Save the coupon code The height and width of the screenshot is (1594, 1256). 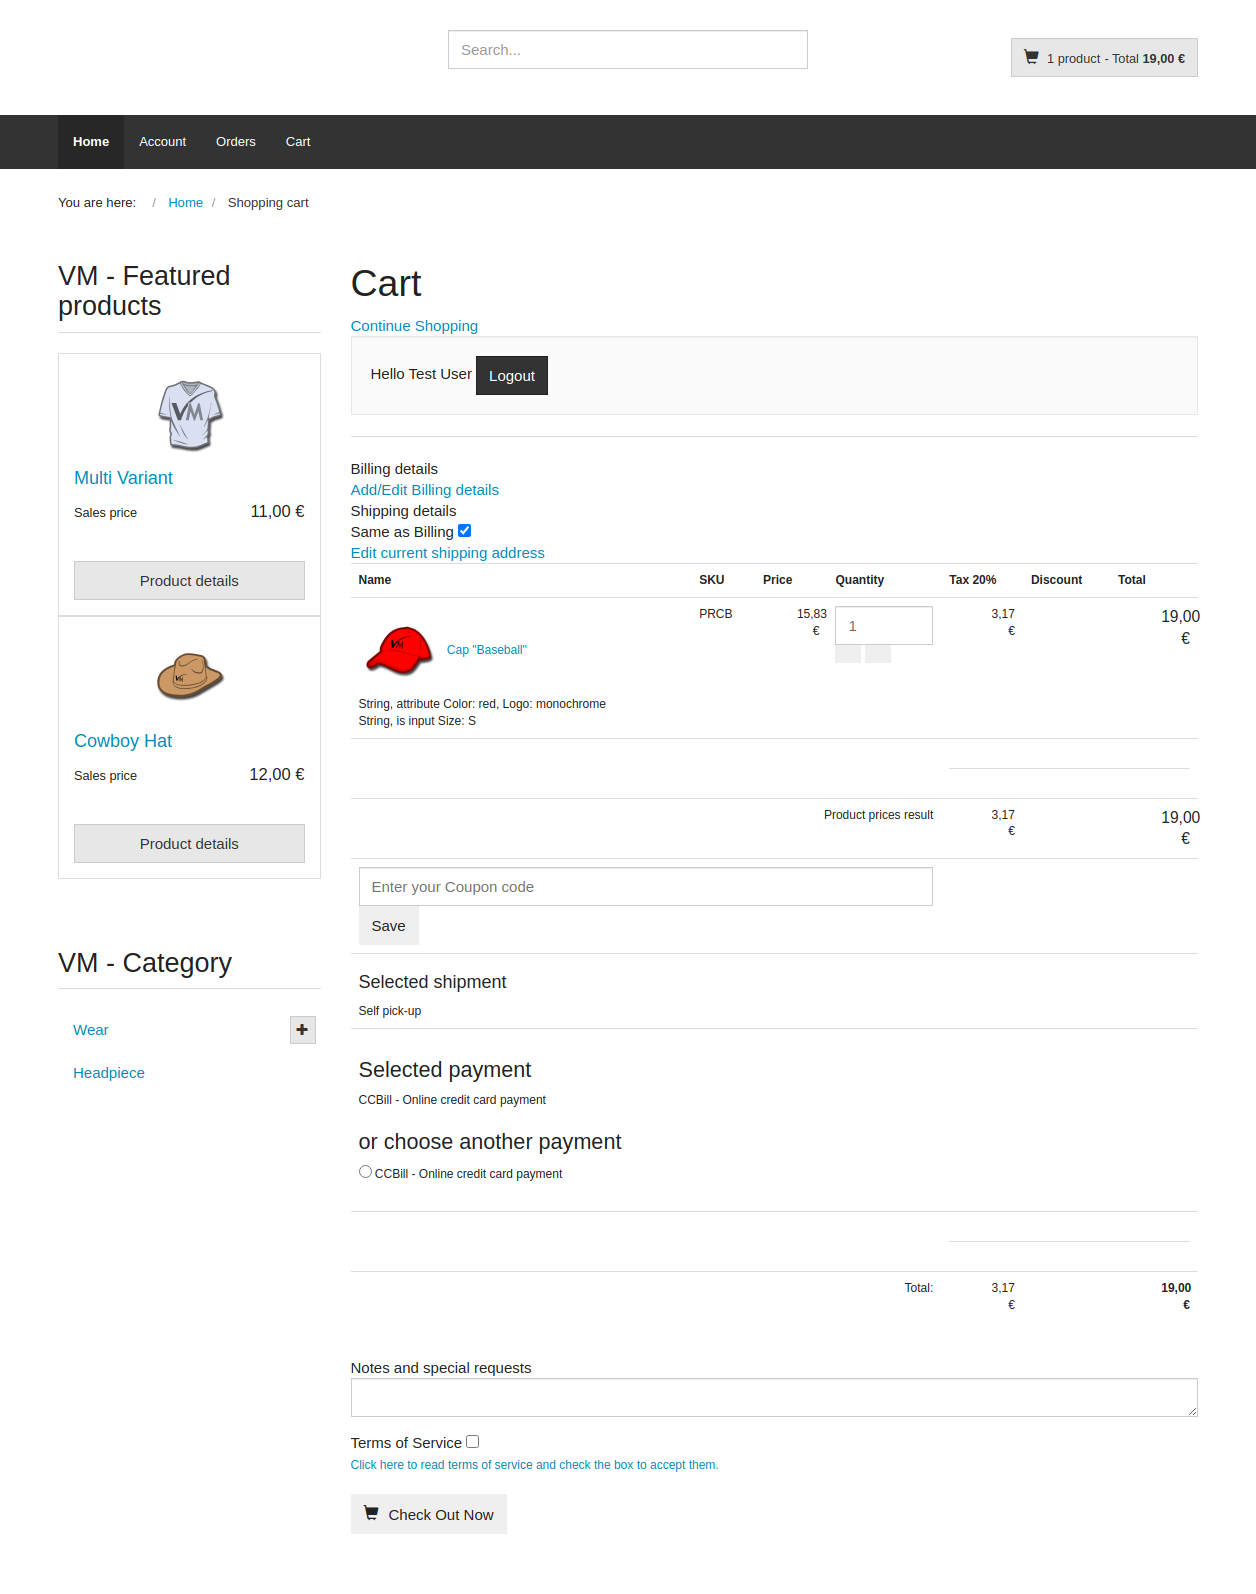(x=388, y=926)
